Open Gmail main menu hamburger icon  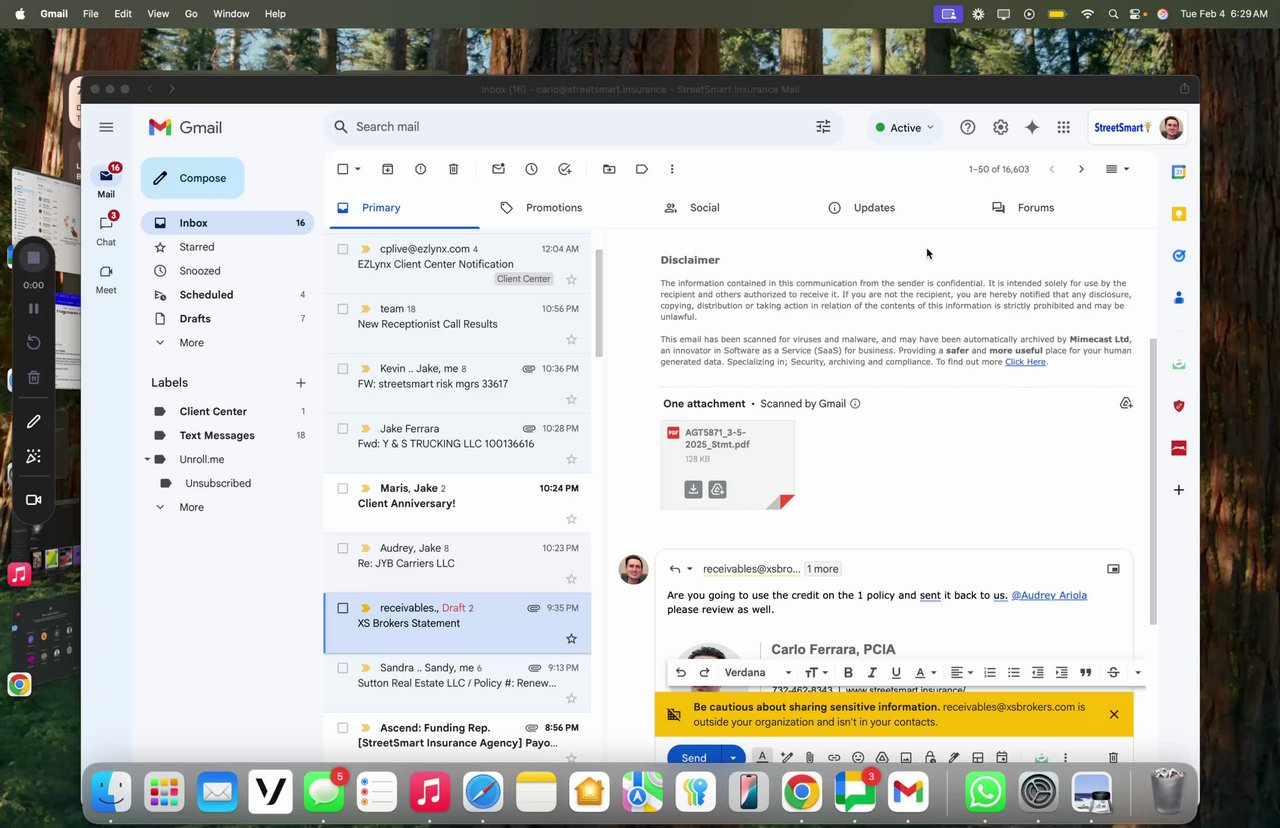click(x=106, y=127)
